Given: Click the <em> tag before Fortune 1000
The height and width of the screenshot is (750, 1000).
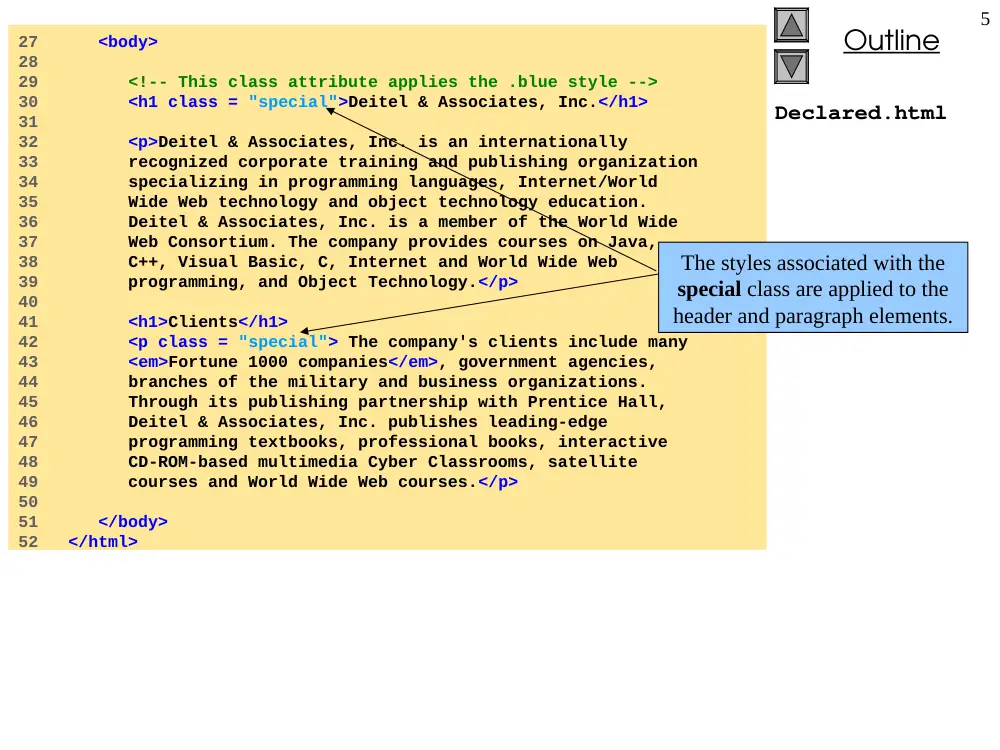Looking at the screenshot, I should (x=148, y=362).
